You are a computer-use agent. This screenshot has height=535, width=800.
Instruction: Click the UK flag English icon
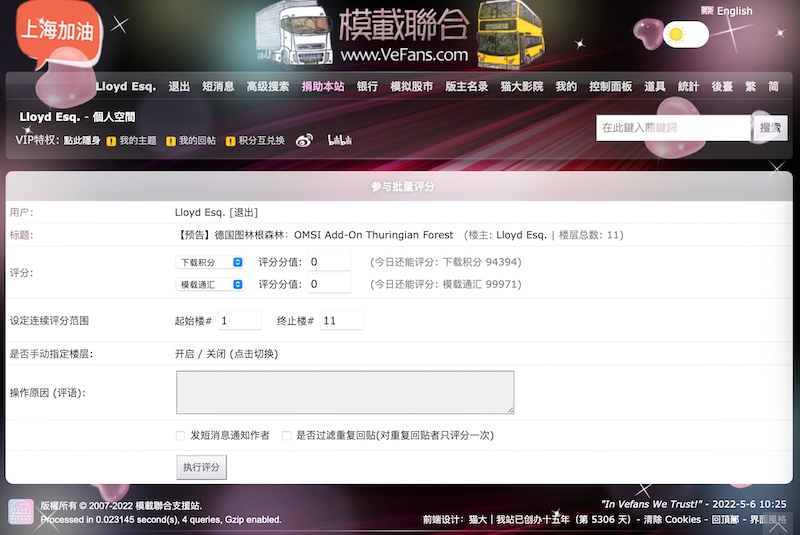[707, 11]
